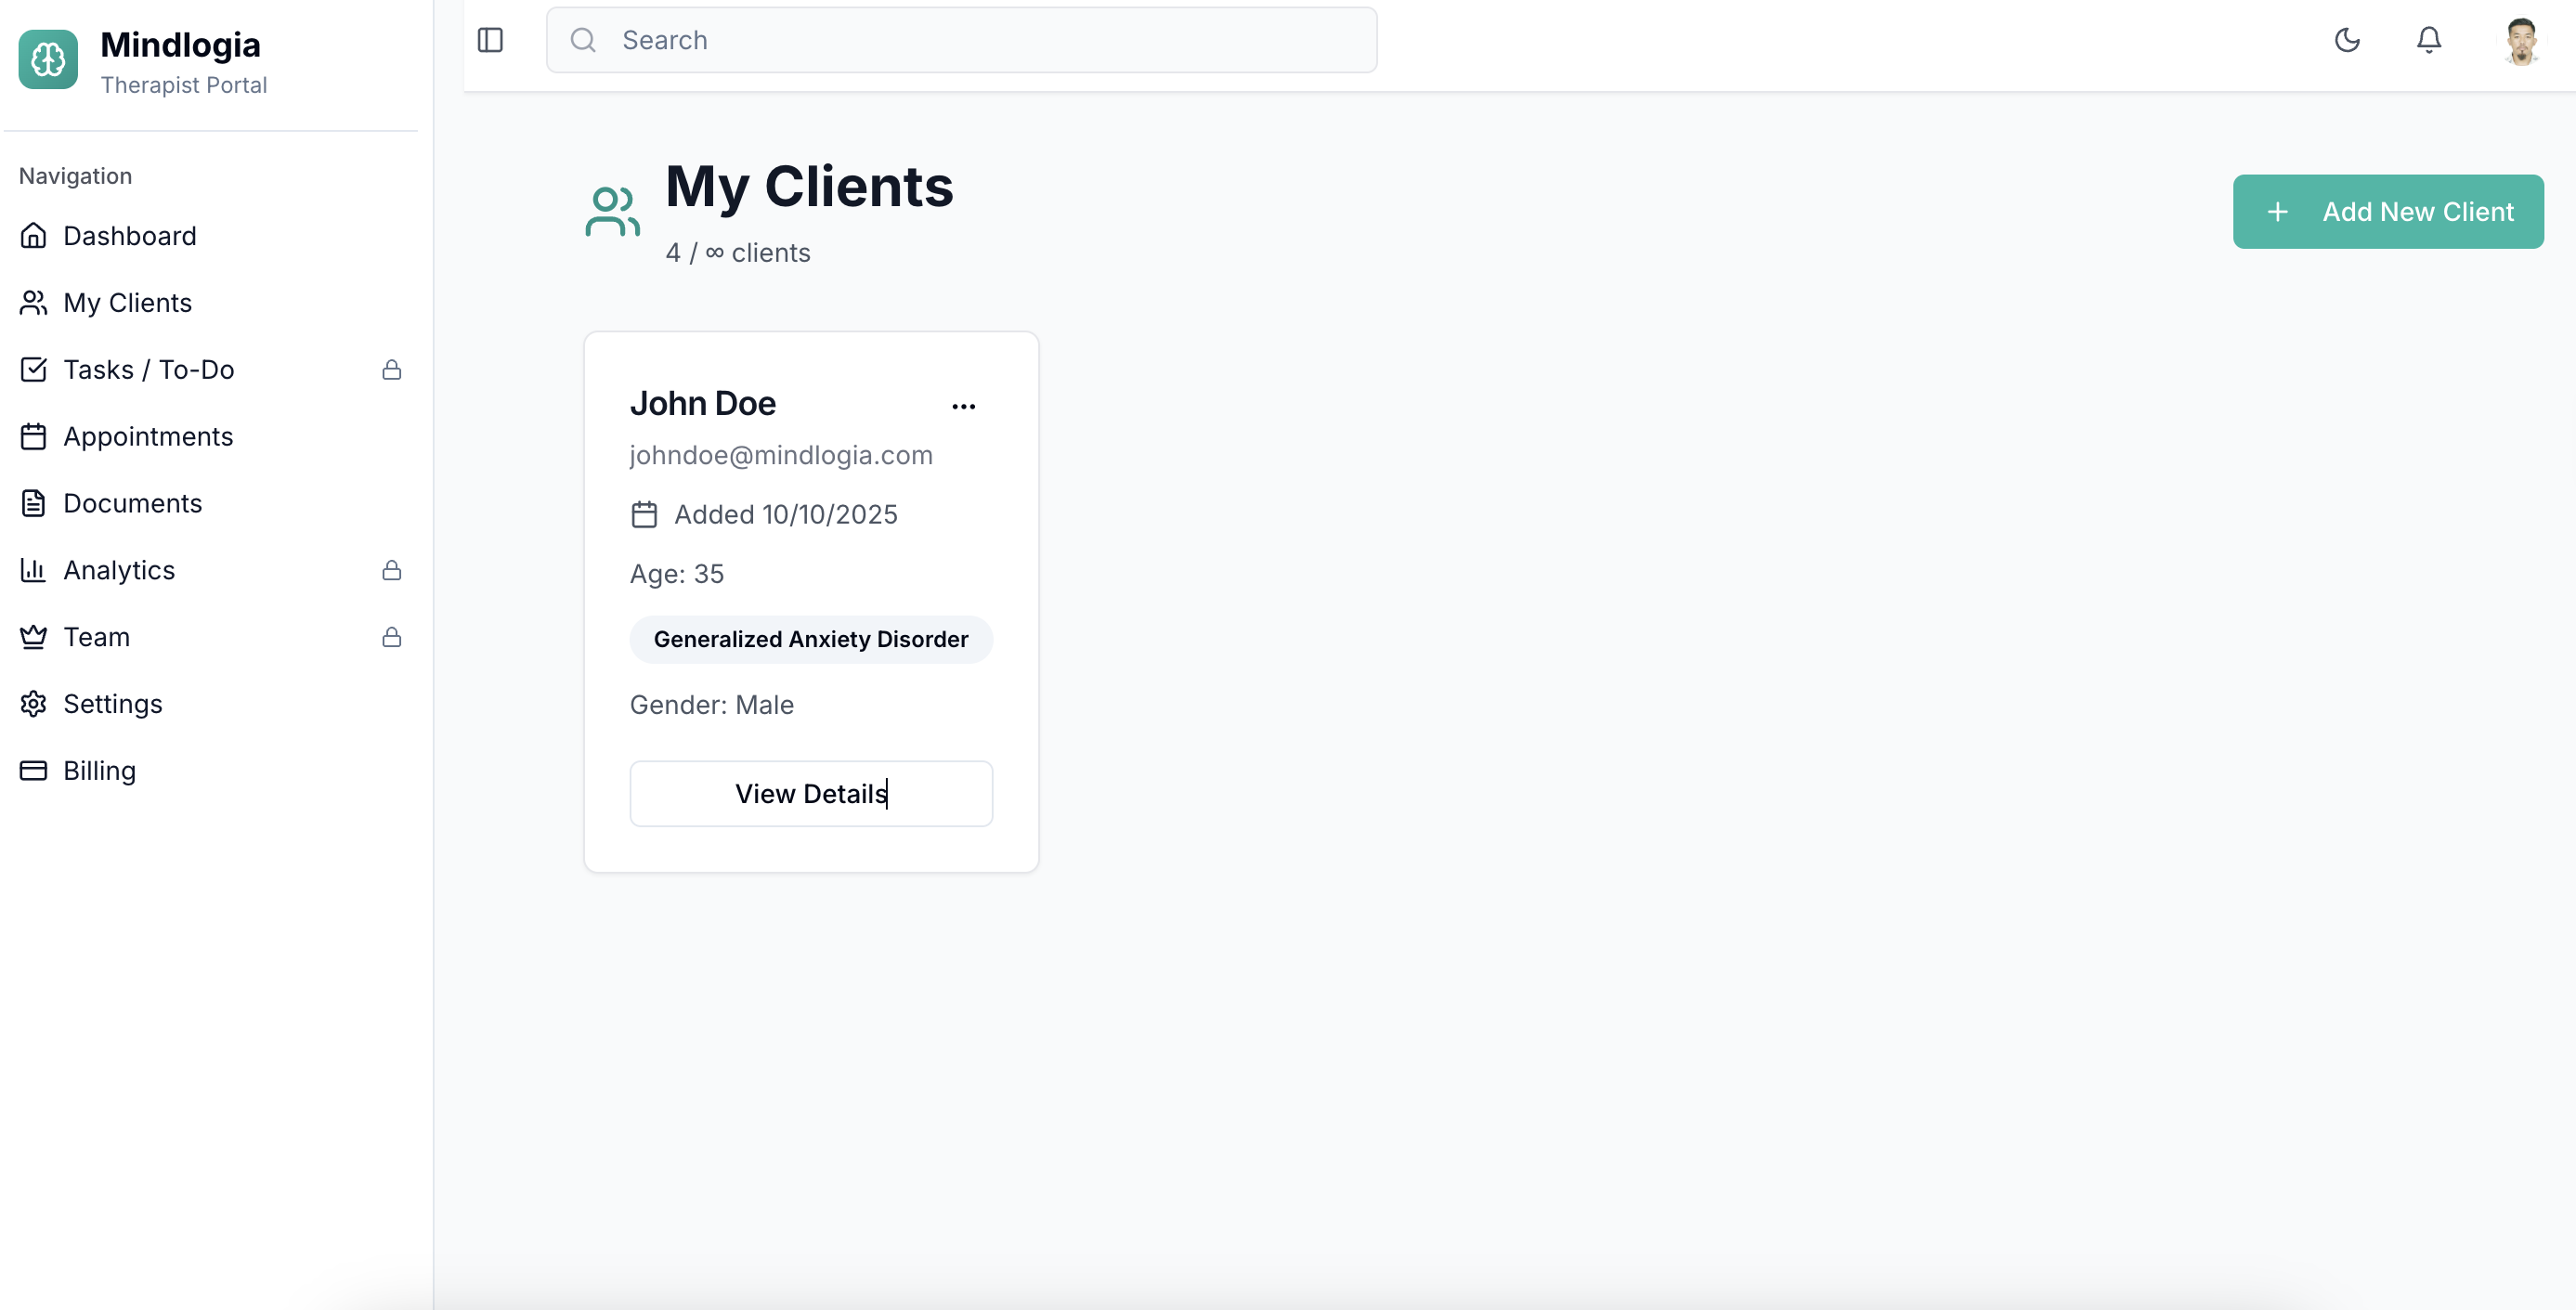Click the Documents file icon

tap(33, 503)
